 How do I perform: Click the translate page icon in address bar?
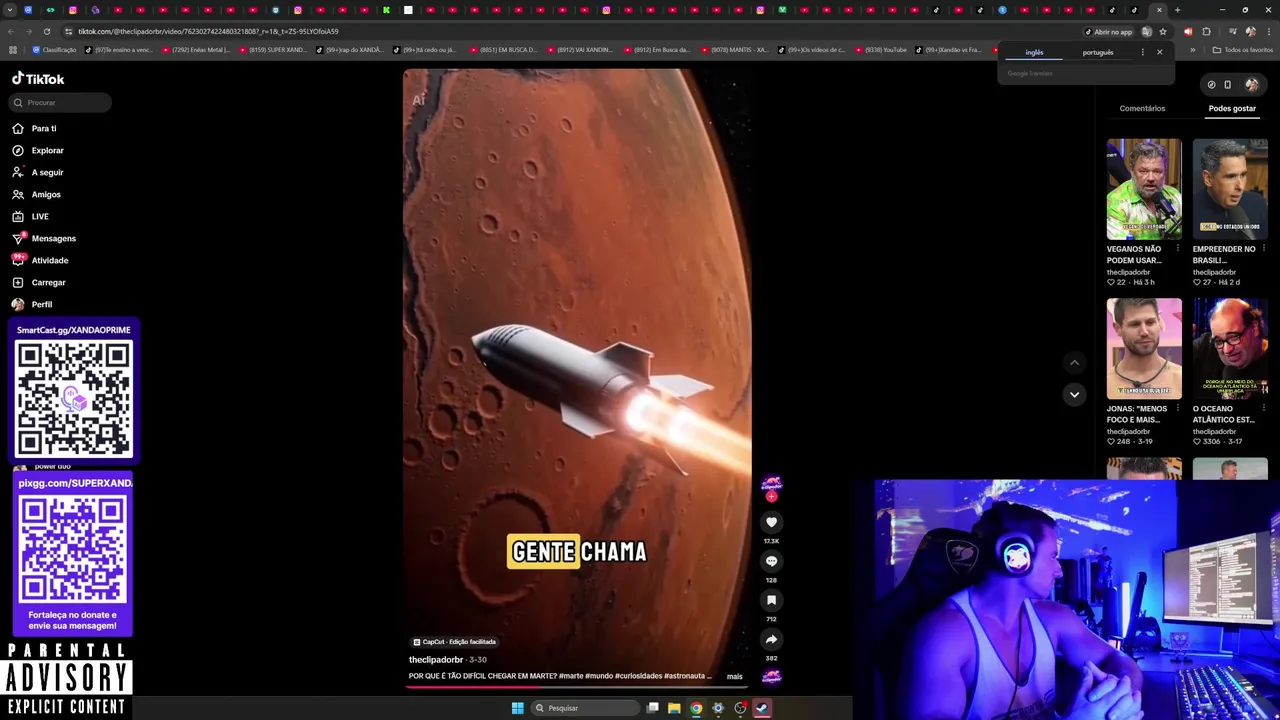1147,32
